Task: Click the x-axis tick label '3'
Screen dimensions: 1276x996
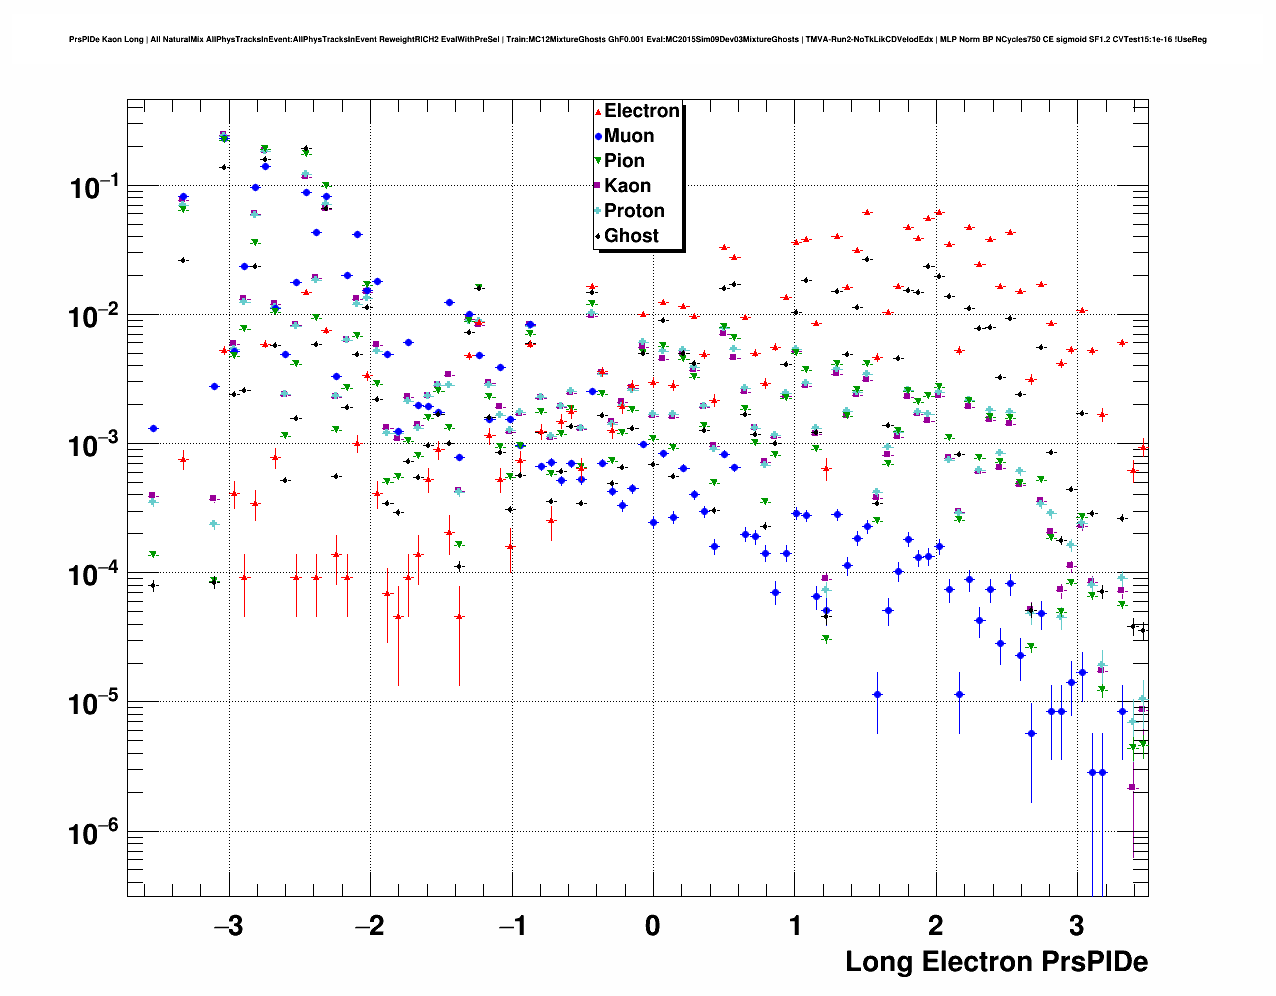Action: [x=1078, y=926]
